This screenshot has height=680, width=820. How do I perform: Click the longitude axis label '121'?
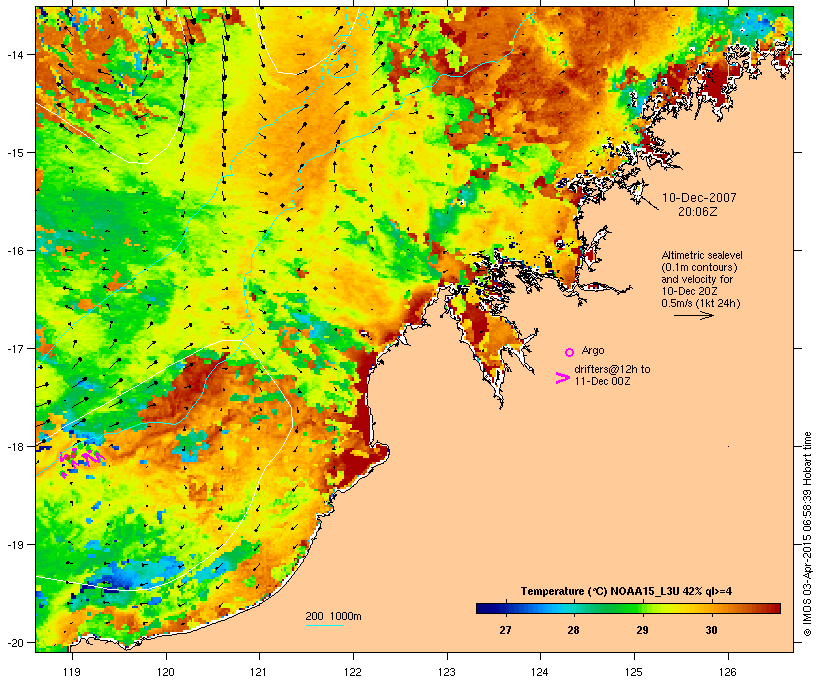[x=259, y=672]
